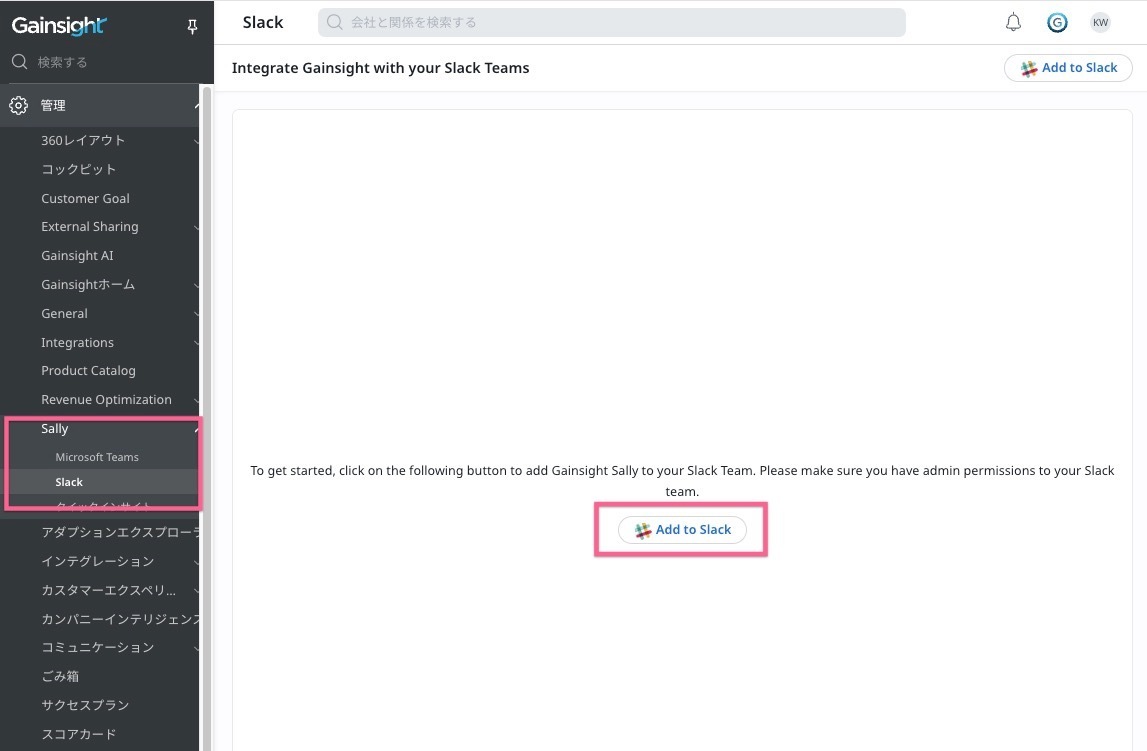
Task: Click the blue G circle icon
Action: point(1057,23)
